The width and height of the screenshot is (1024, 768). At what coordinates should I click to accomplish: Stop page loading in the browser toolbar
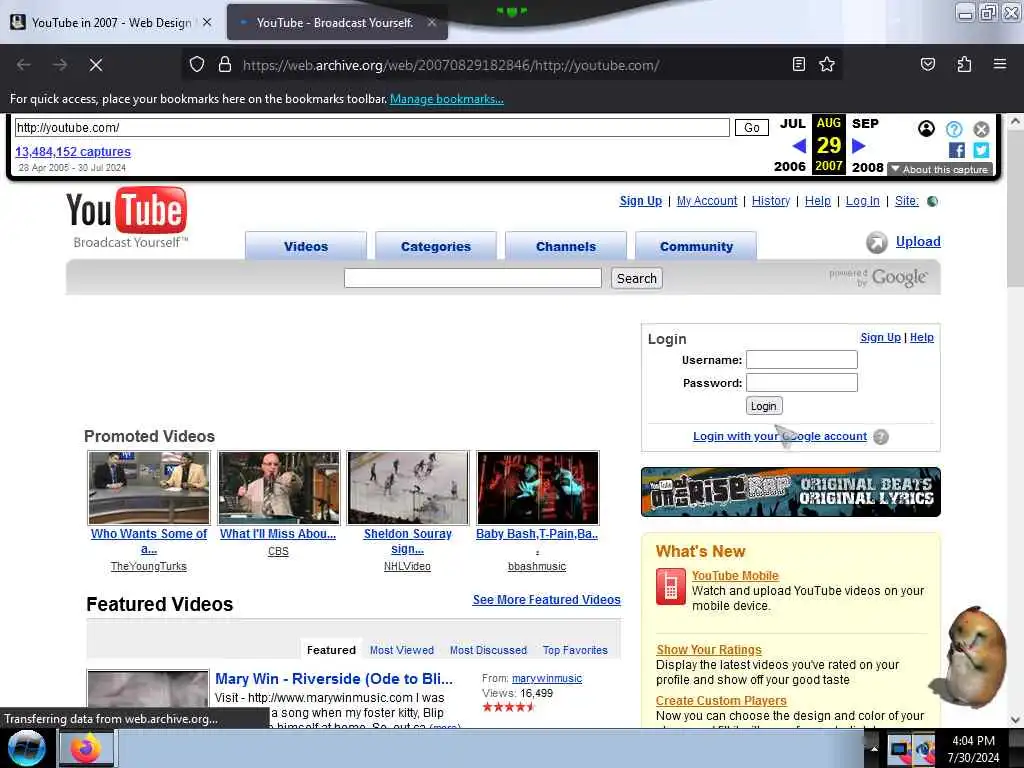click(x=96, y=65)
